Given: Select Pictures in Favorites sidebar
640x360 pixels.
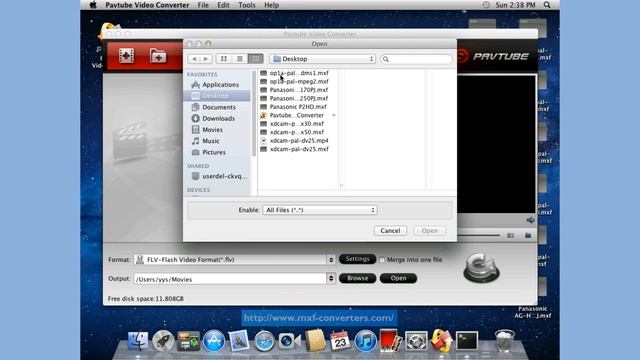Looking at the screenshot, I should tap(215, 152).
